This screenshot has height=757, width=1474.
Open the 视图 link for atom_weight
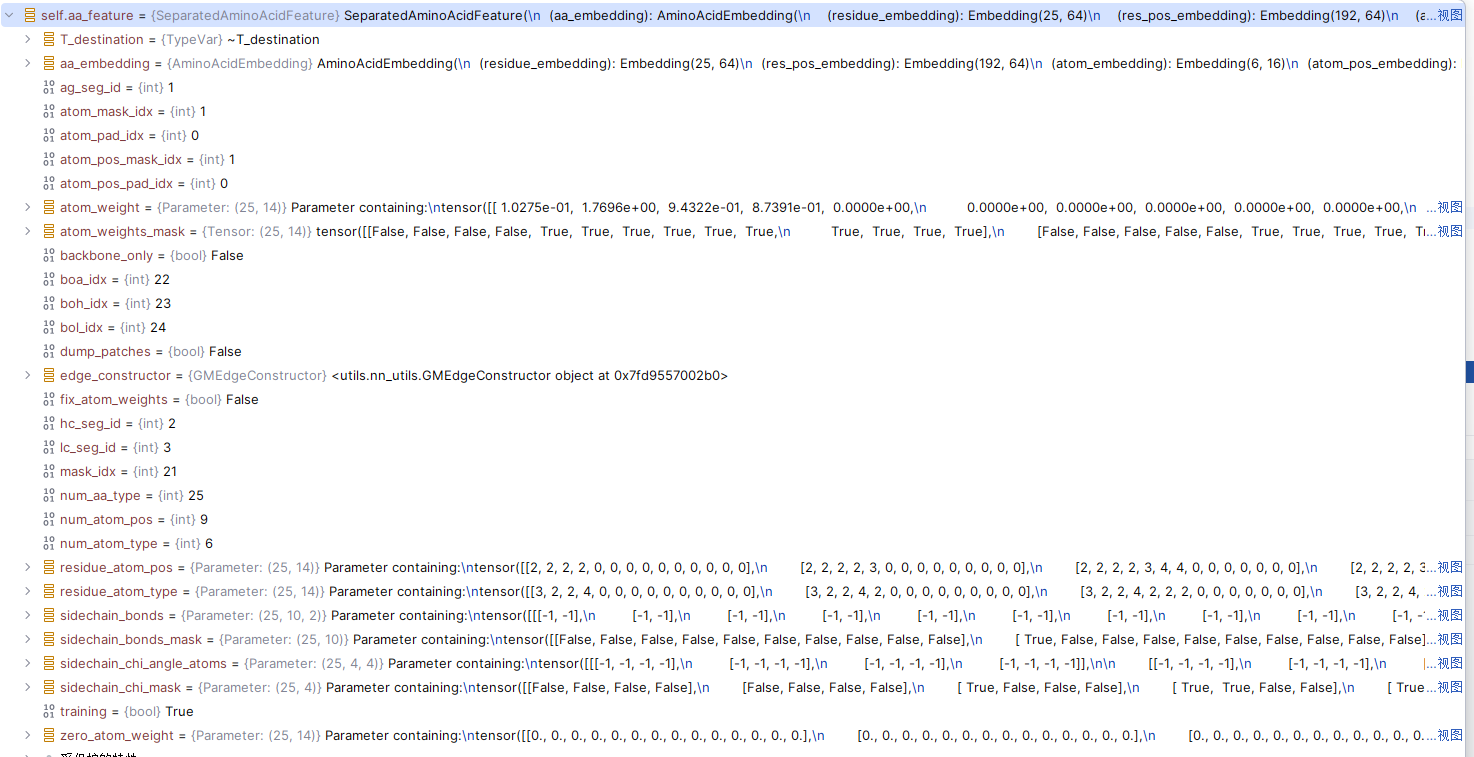pyautogui.click(x=1450, y=207)
